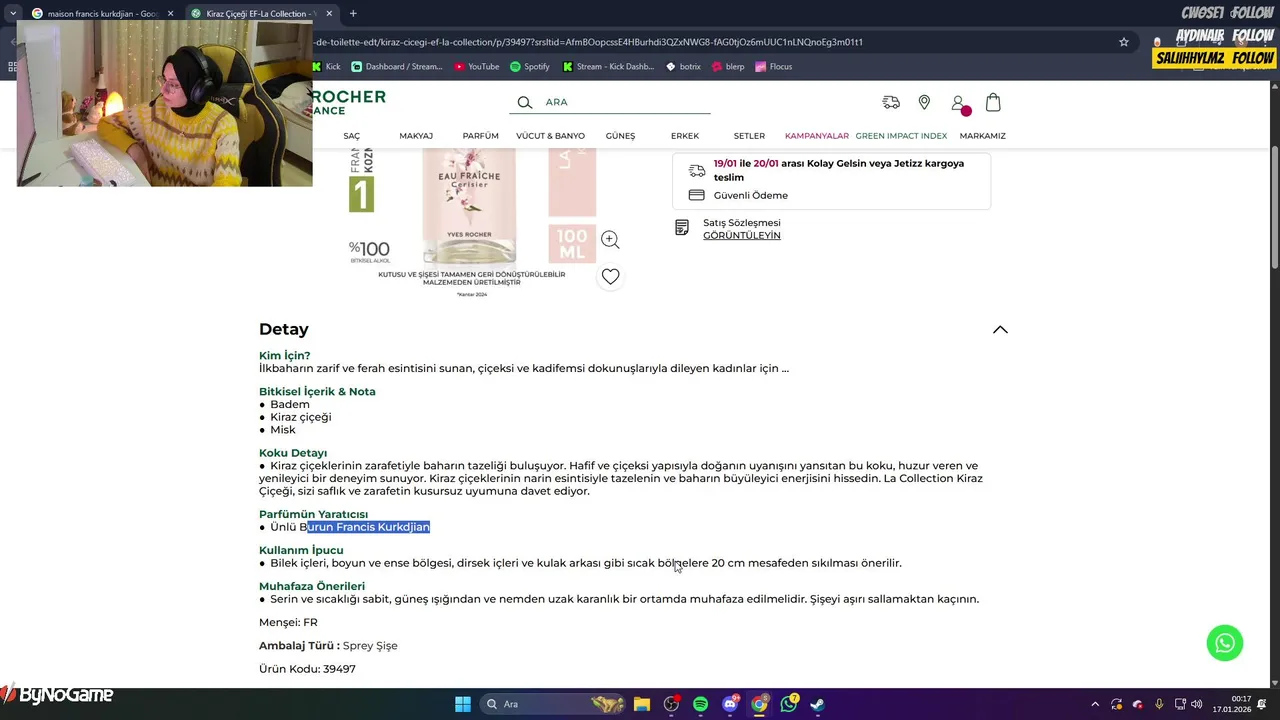The image size is (1280, 720).
Task: Open the PARFÜM menu
Action: (x=480, y=136)
